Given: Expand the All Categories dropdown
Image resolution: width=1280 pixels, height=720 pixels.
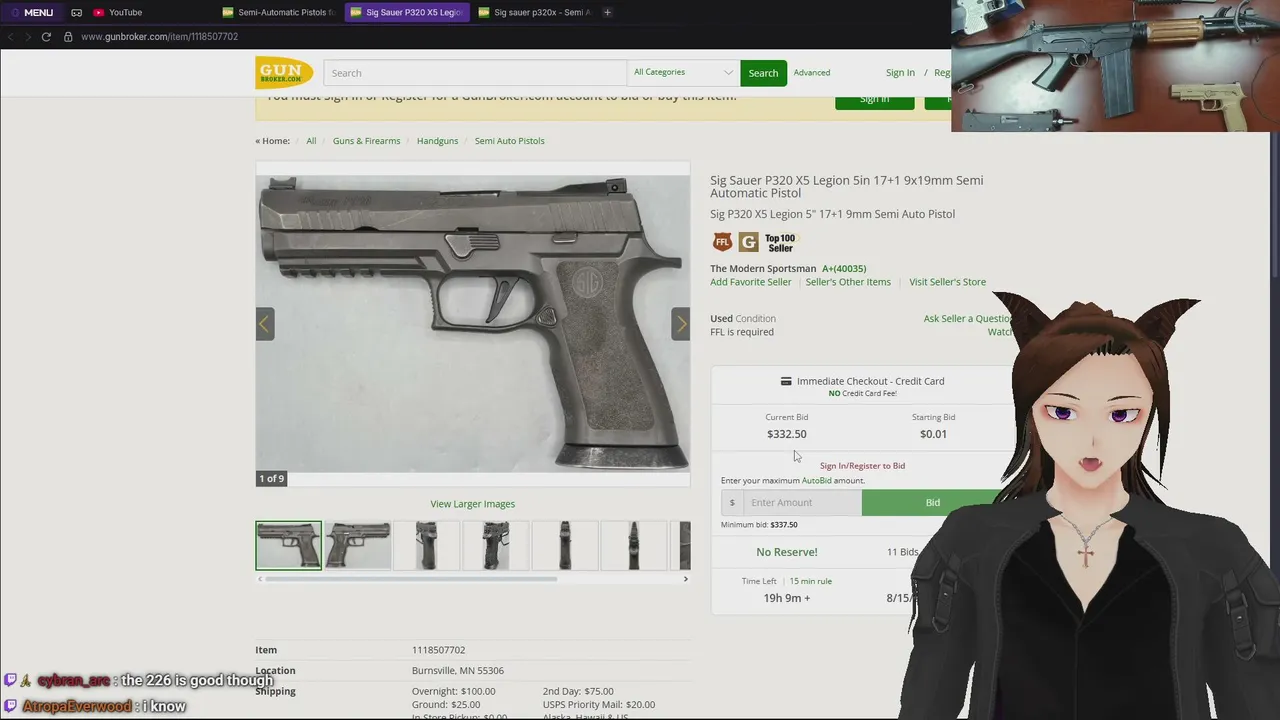Looking at the screenshot, I should 684,72.
